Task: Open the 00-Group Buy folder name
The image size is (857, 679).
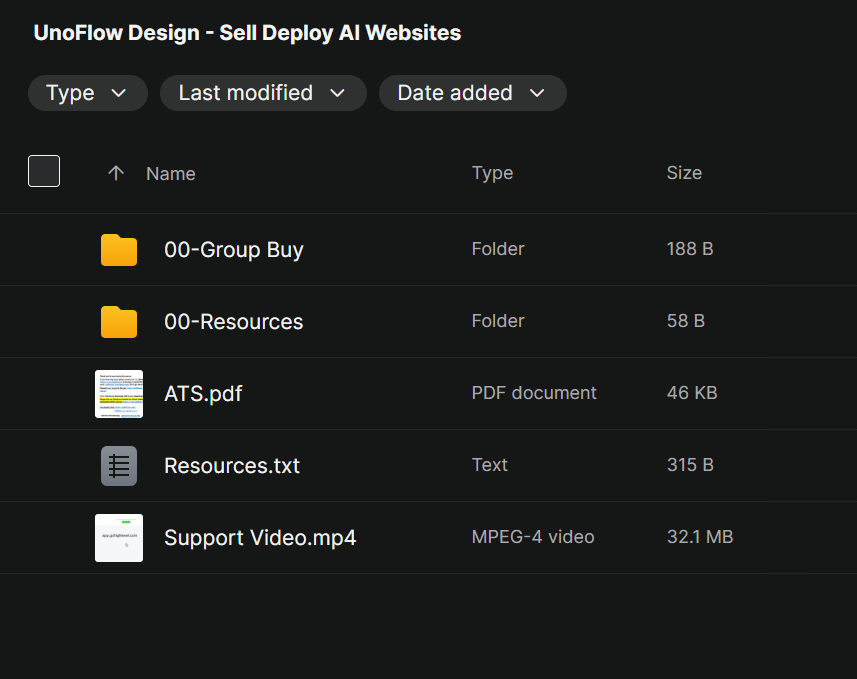Action: (234, 250)
